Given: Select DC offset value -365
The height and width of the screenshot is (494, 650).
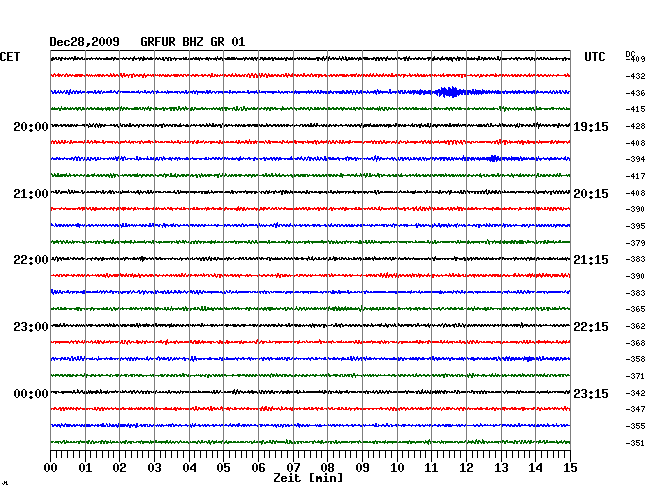Looking at the screenshot, I should [x=635, y=309].
